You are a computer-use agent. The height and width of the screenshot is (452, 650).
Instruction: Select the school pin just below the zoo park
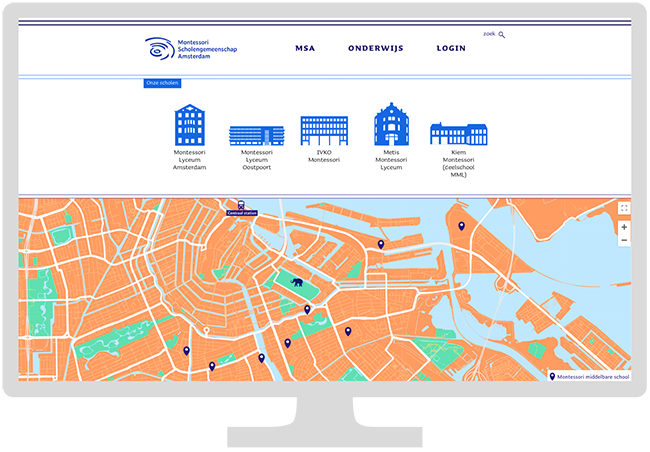click(x=307, y=309)
